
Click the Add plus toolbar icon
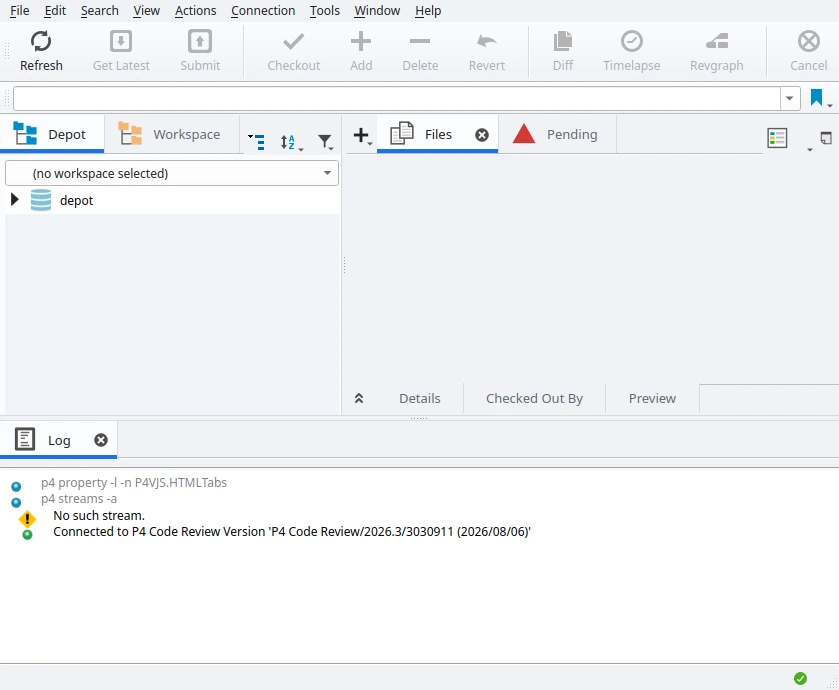(x=361, y=41)
